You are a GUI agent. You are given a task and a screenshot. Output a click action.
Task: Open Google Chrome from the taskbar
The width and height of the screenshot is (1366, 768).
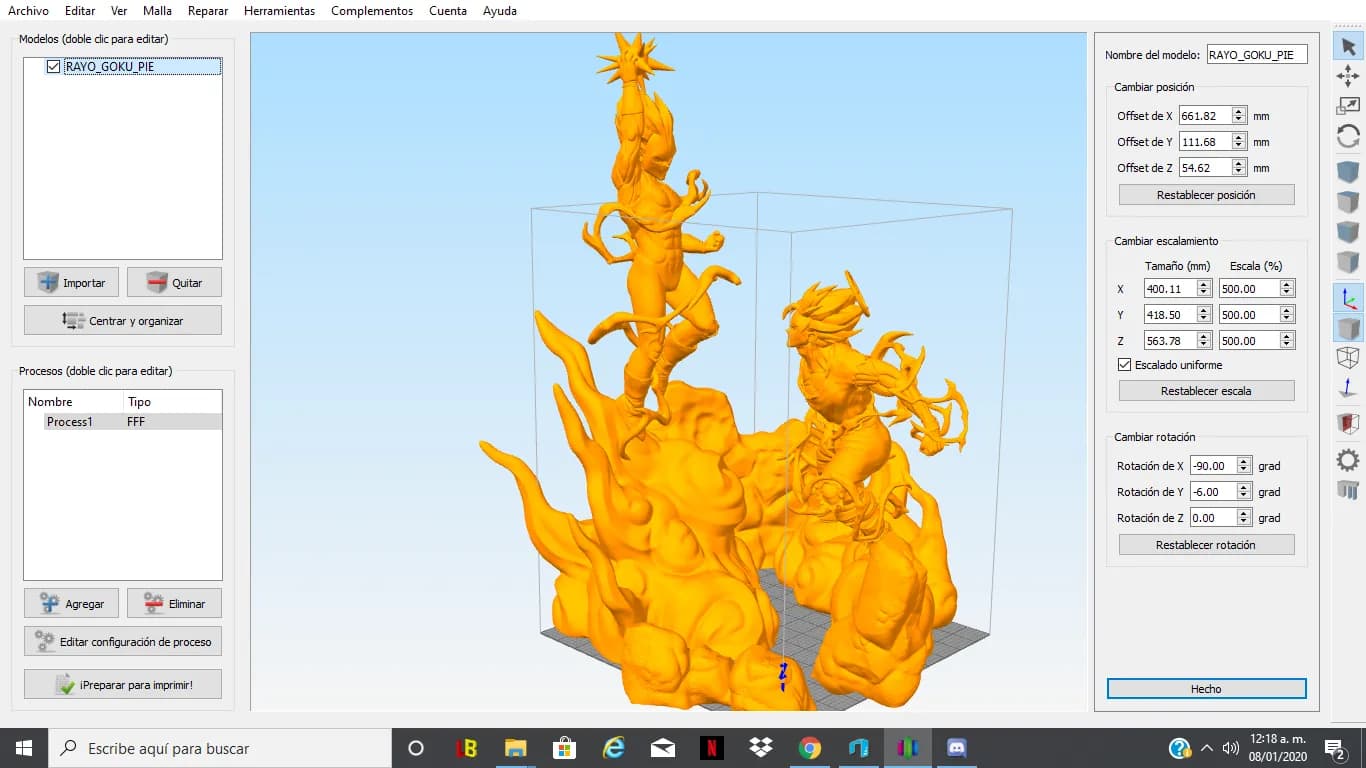(810, 748)
